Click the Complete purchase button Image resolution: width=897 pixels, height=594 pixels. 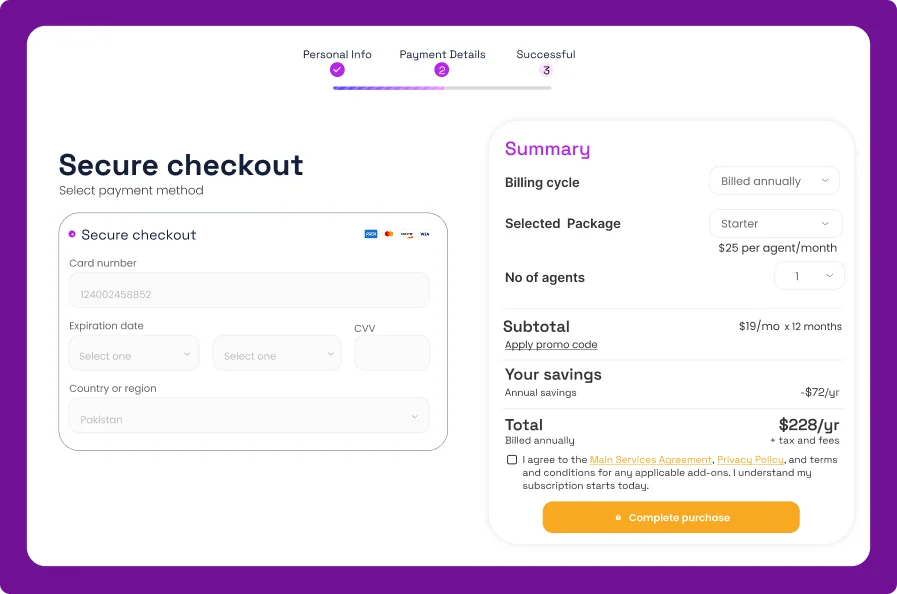[671, 517]
